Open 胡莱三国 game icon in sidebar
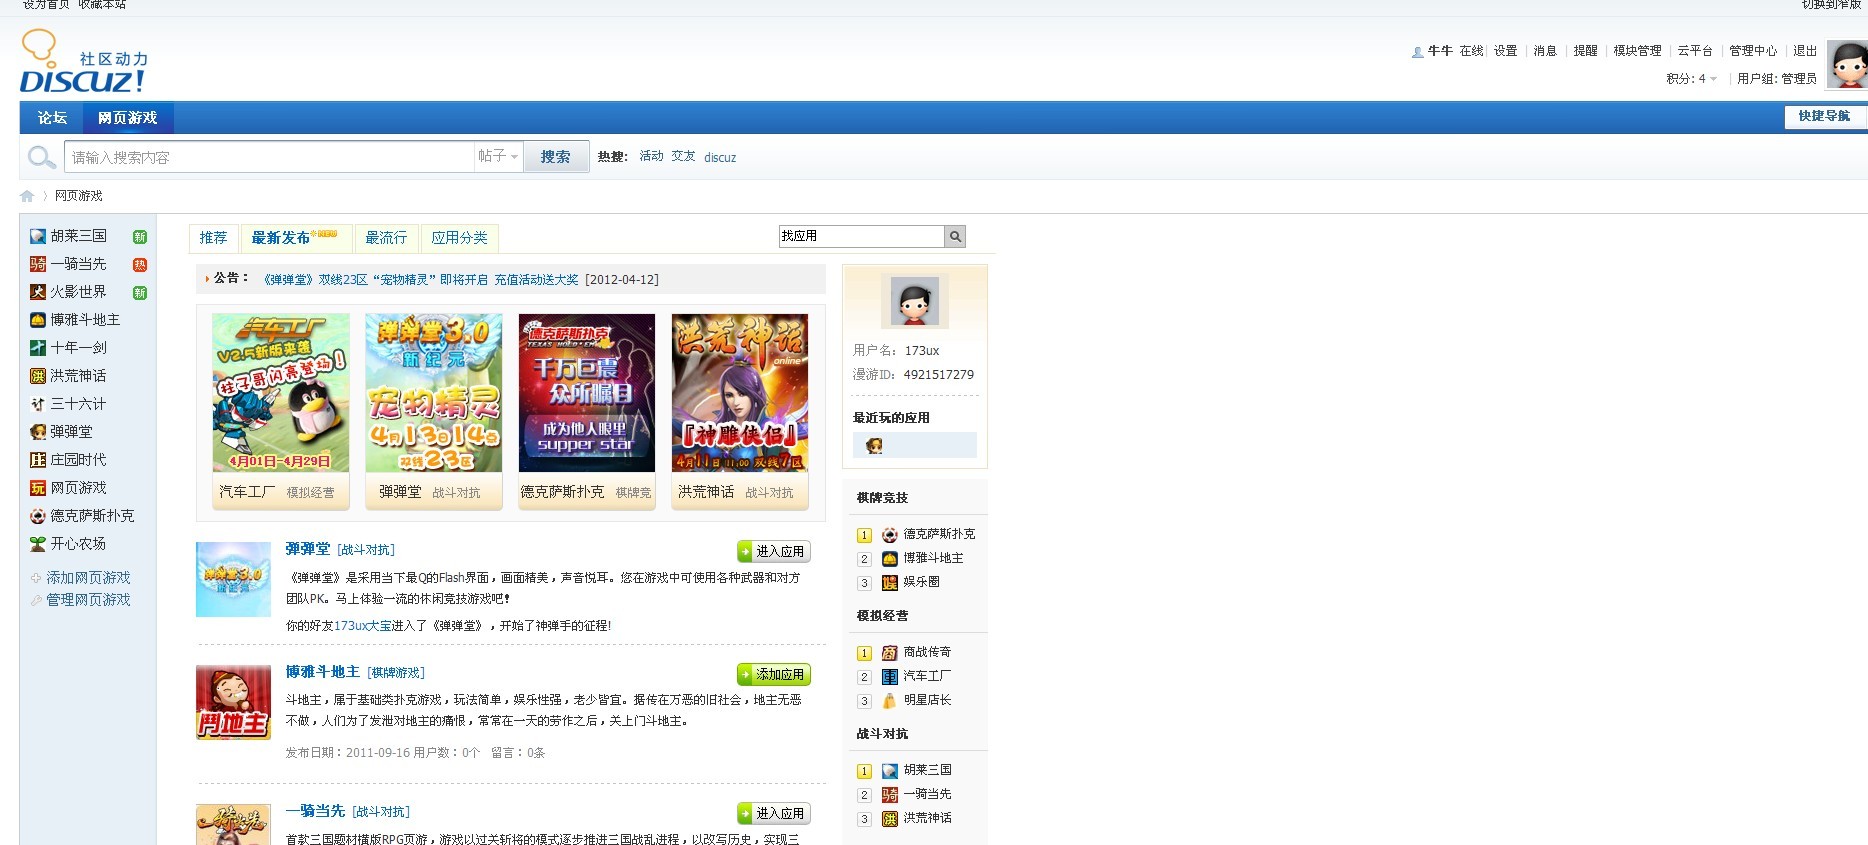The image size is (1868, 845). click(x=38, y=236)
